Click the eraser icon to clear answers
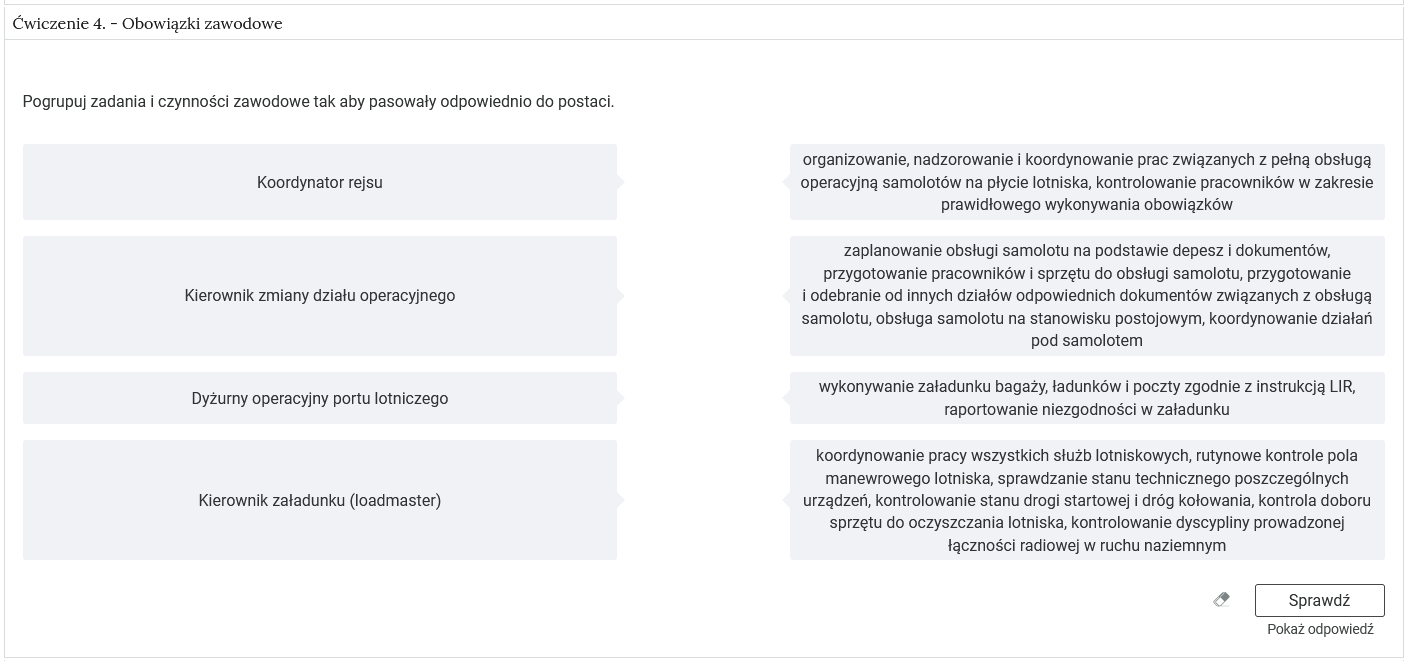 tap(1221, 600)
